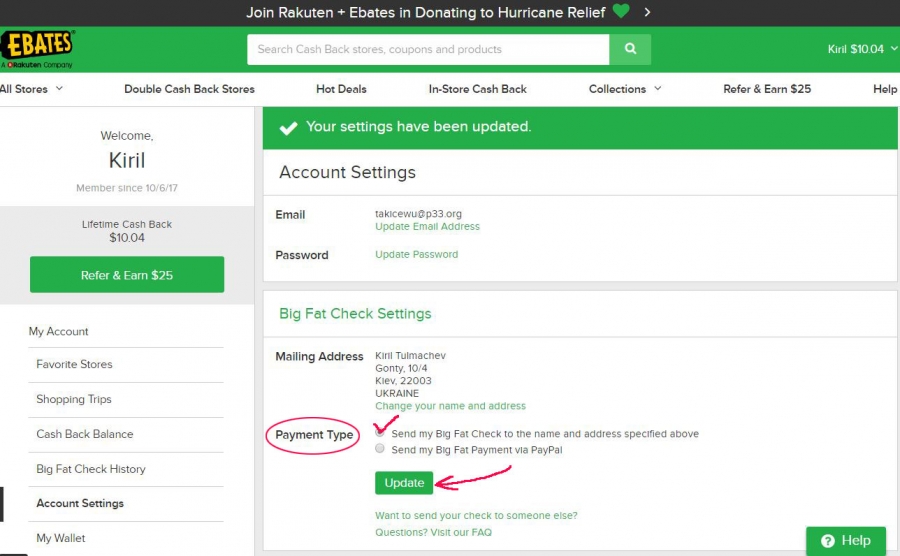Click the Member since 10/6/17 text
Viewport: 900px width, 556px height.
(x=127, y=188)
